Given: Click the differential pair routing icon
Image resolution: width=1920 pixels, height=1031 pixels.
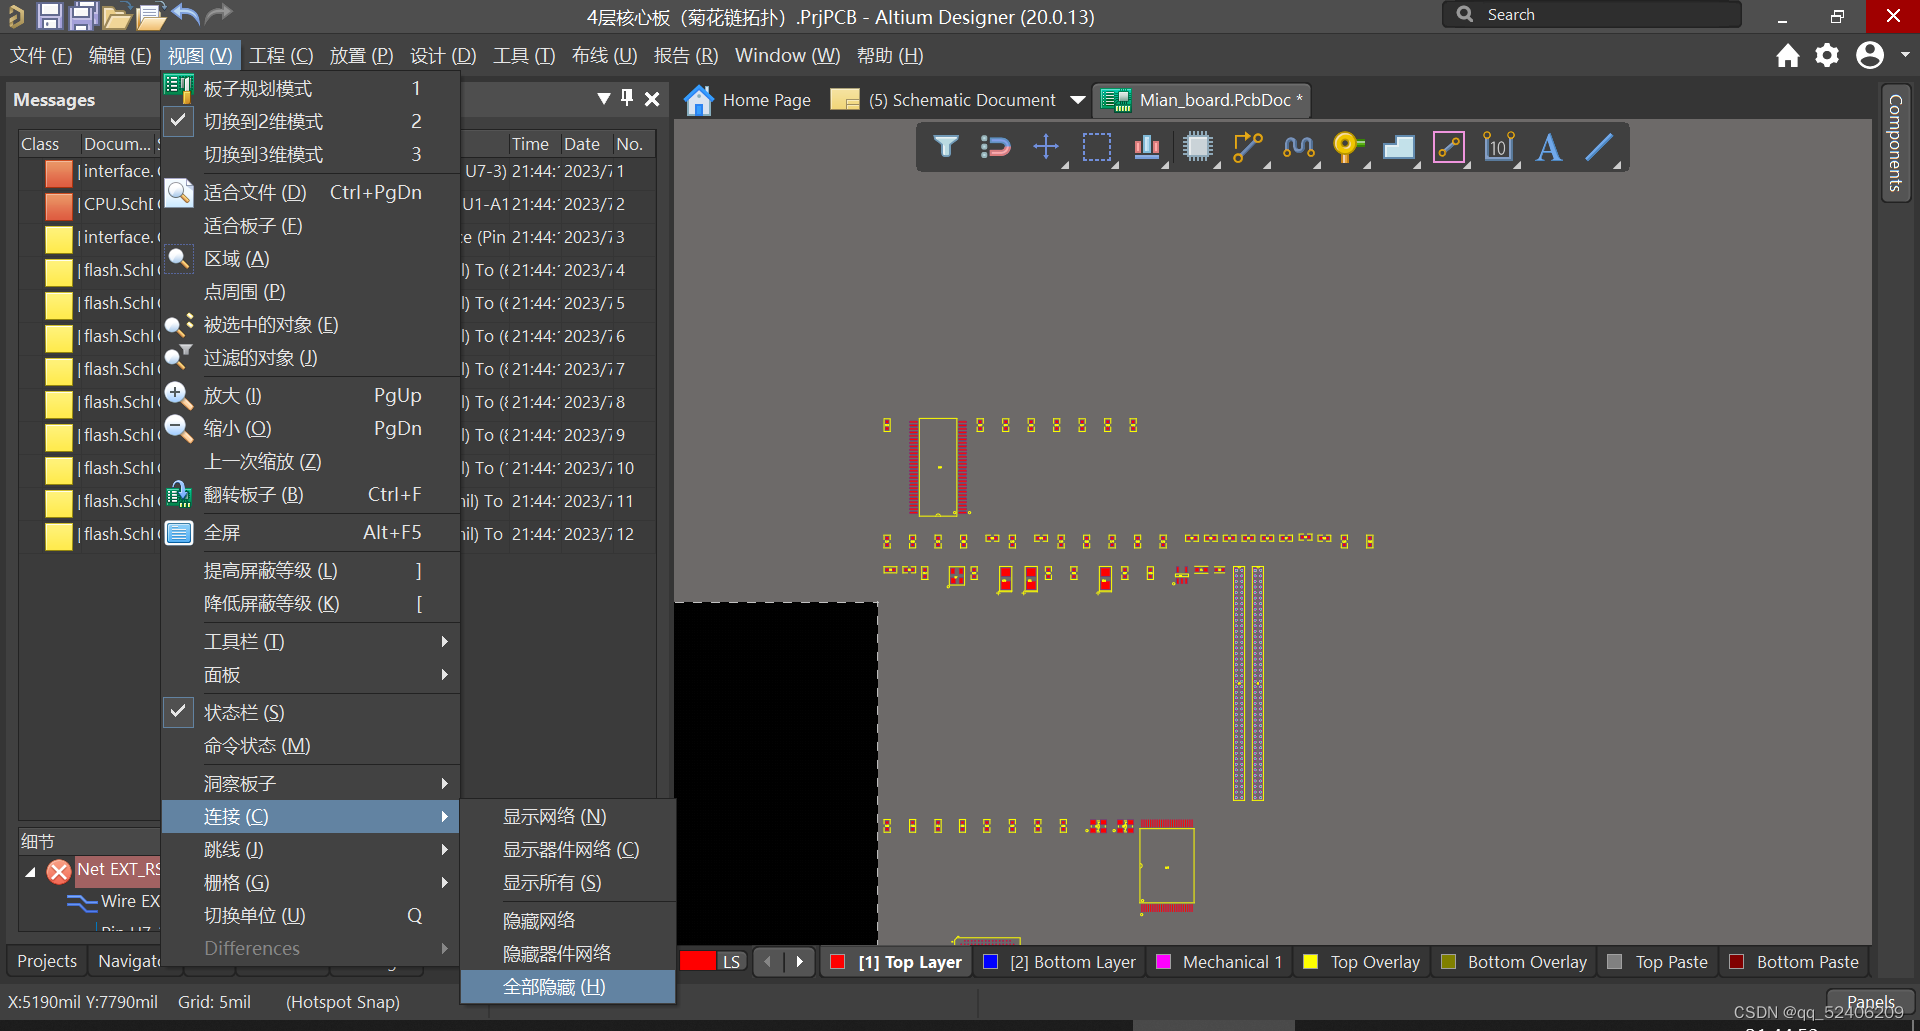Looking at the screenshot, I should (1298, 147).
